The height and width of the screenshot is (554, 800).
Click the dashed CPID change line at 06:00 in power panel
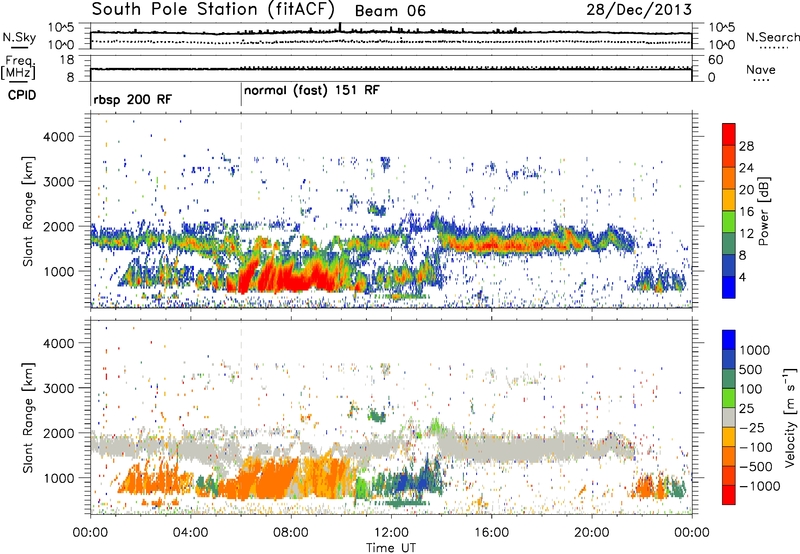[241, 211]
